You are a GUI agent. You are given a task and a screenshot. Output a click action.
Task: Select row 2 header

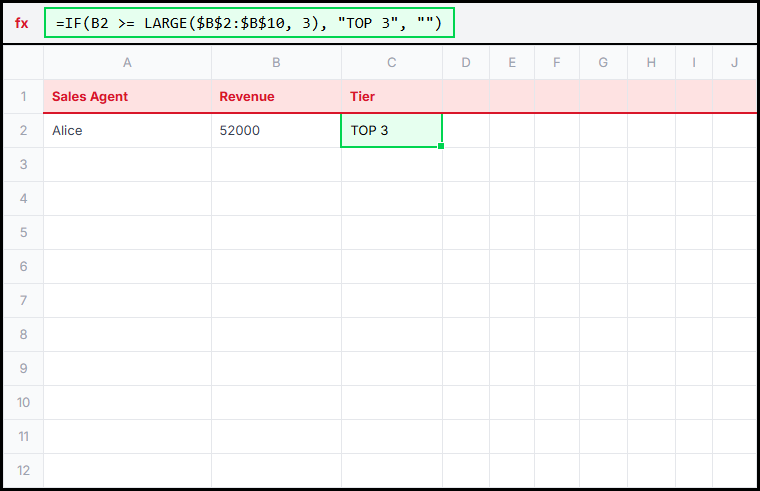click(x=23, y=131)
